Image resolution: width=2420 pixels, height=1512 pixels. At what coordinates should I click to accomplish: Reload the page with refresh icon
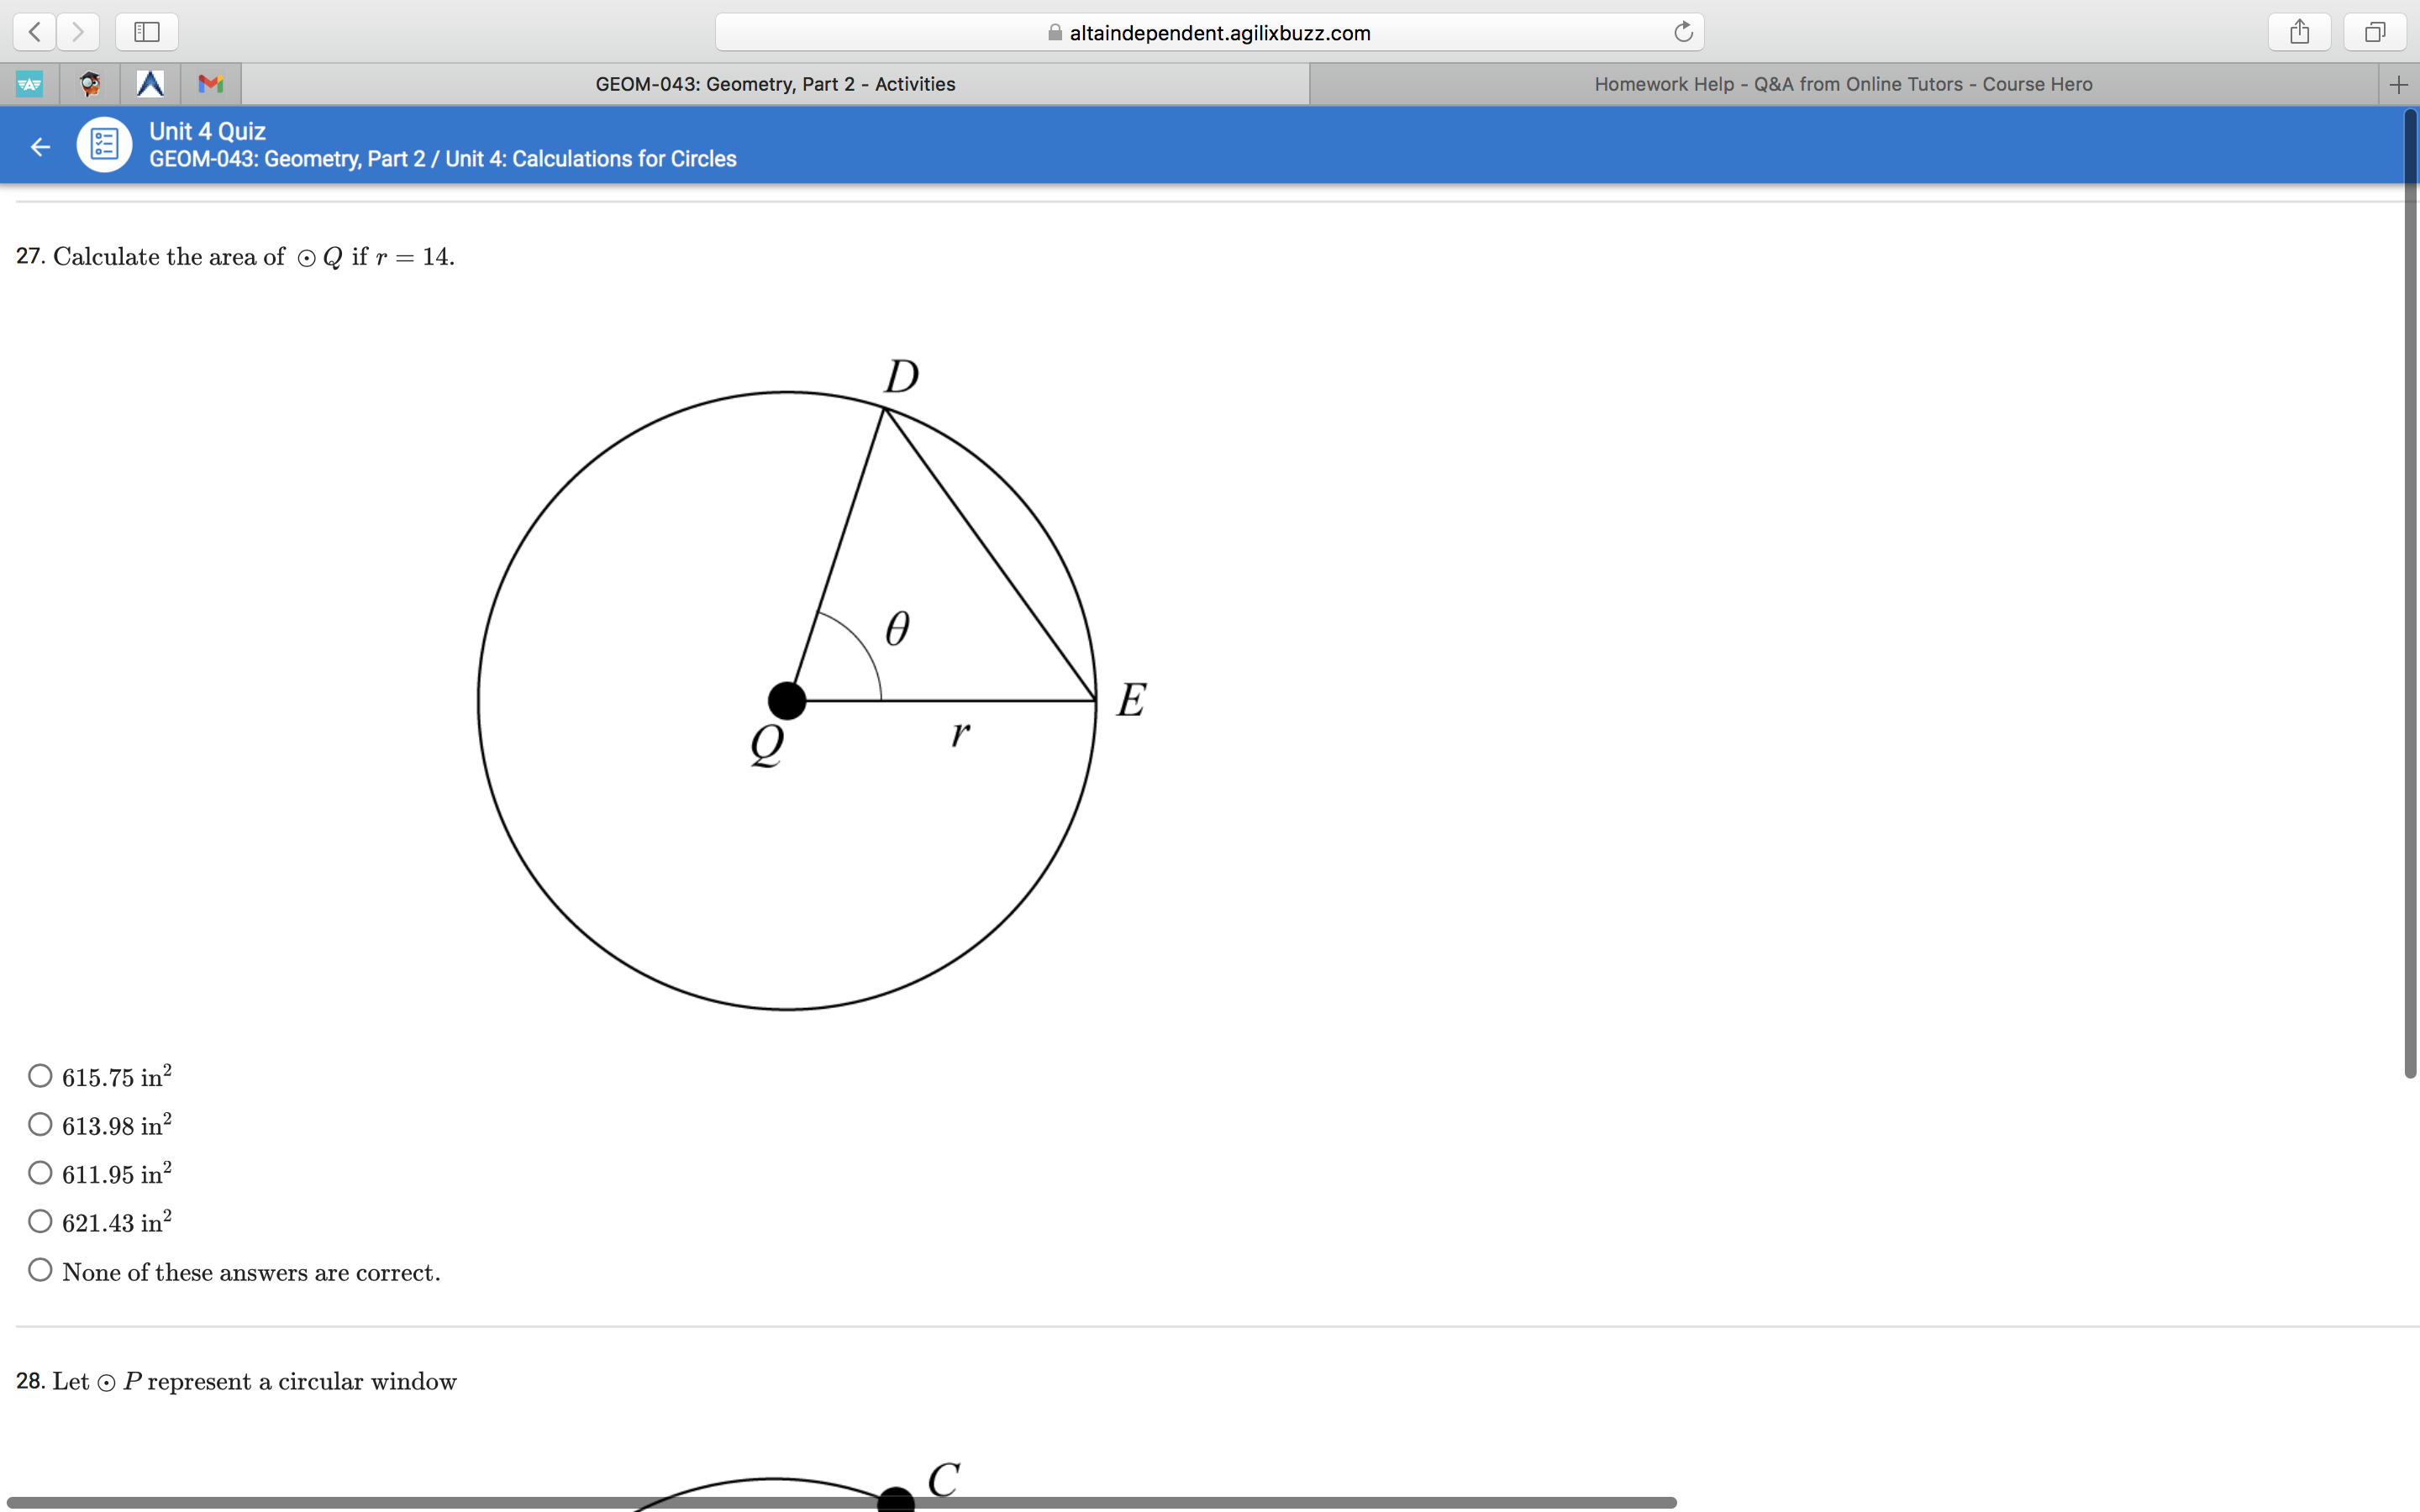pos(1683,32)
